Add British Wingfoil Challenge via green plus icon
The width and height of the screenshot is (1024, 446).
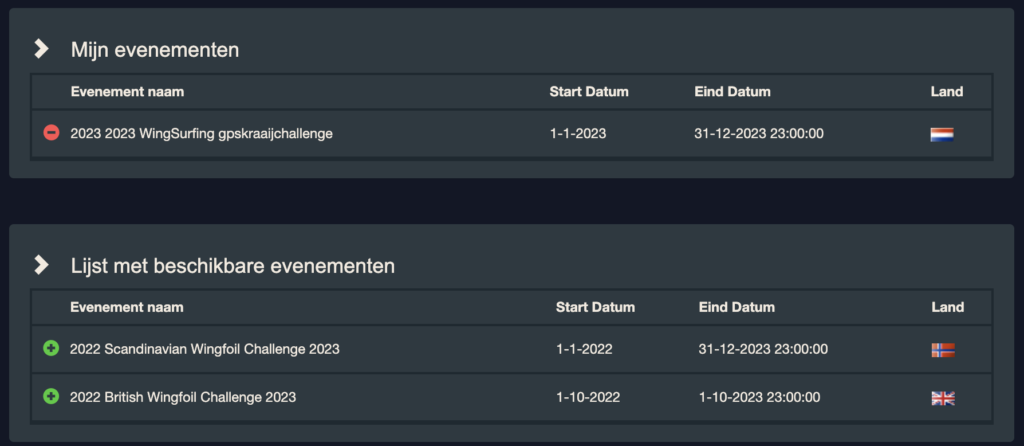[51, 396]
